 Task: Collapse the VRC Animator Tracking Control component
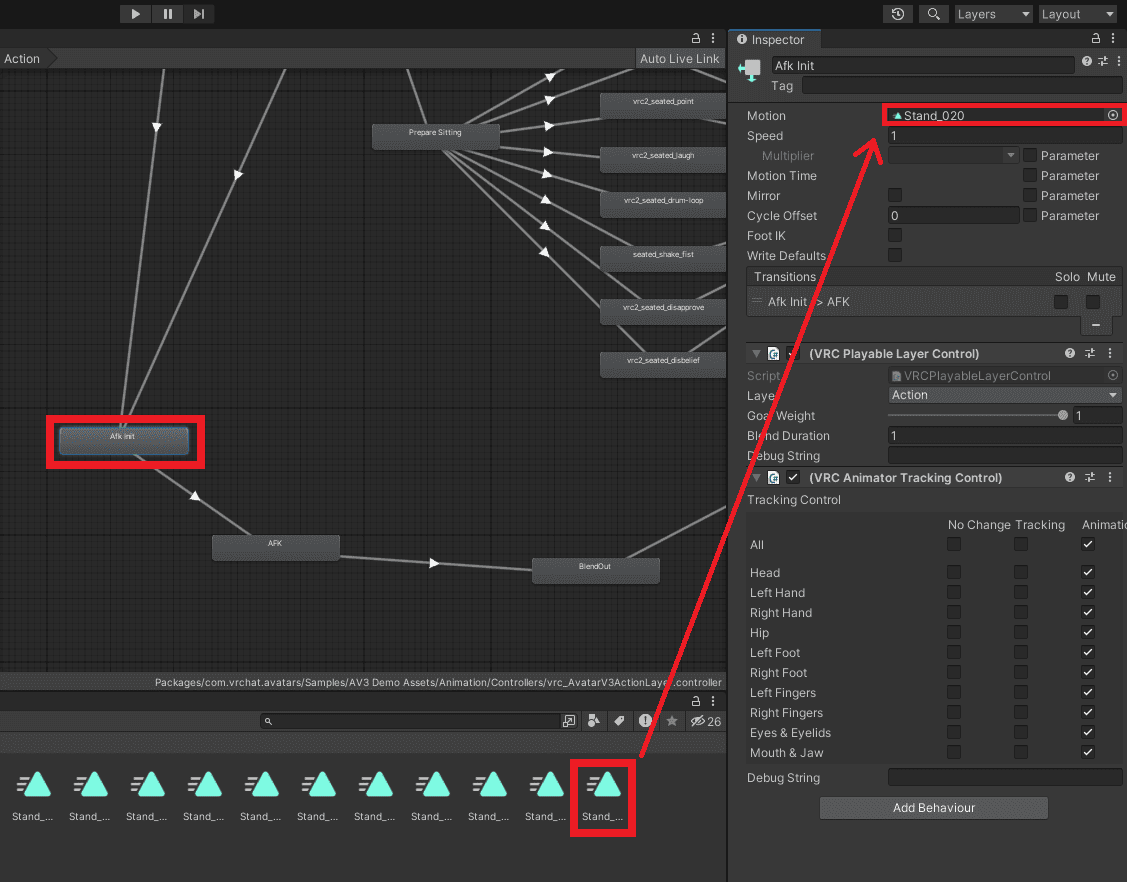(x=757, y=478)
